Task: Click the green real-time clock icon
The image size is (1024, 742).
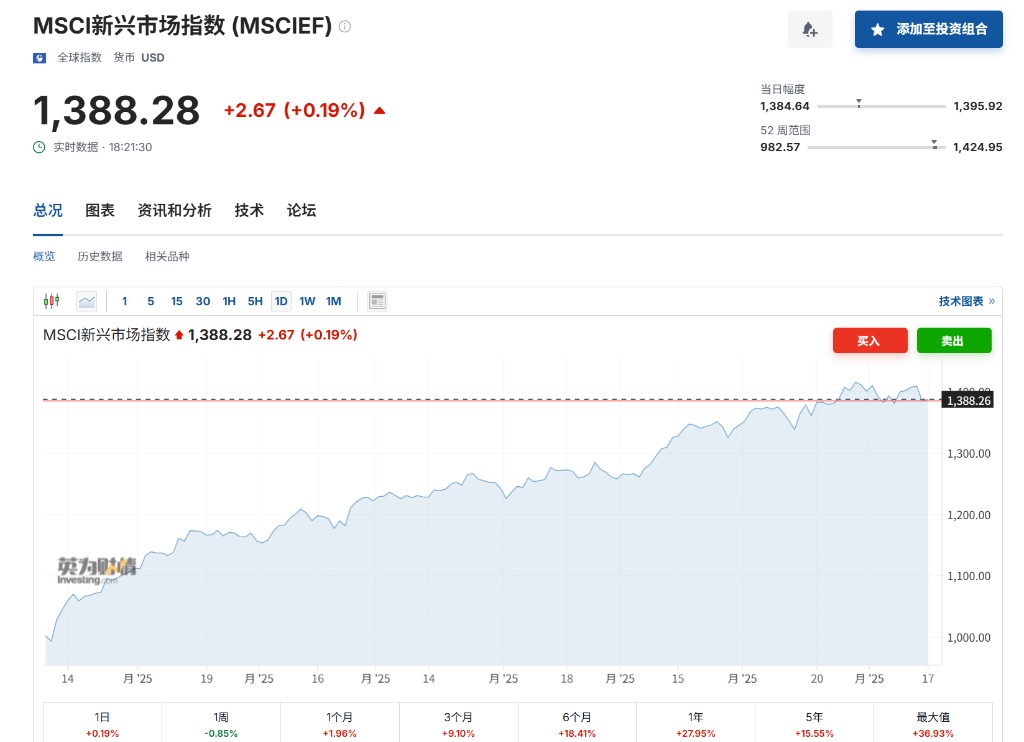Action: pyautogui.click(x=40, y=147)
